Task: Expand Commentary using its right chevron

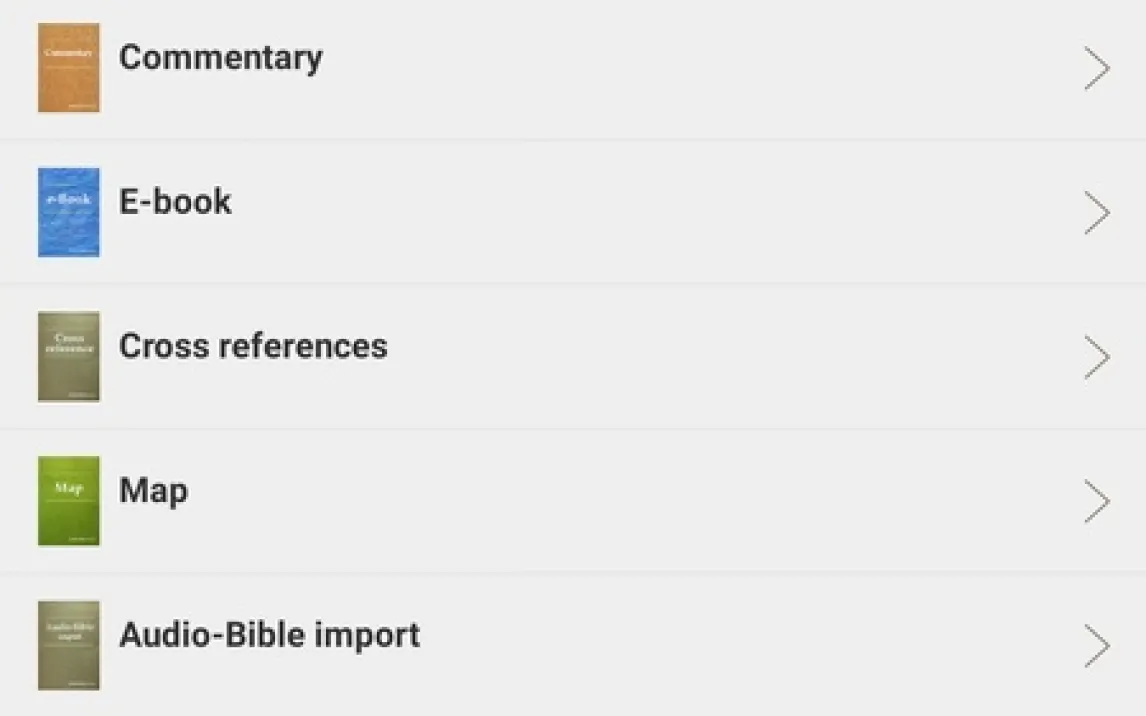Action: 1097,69
